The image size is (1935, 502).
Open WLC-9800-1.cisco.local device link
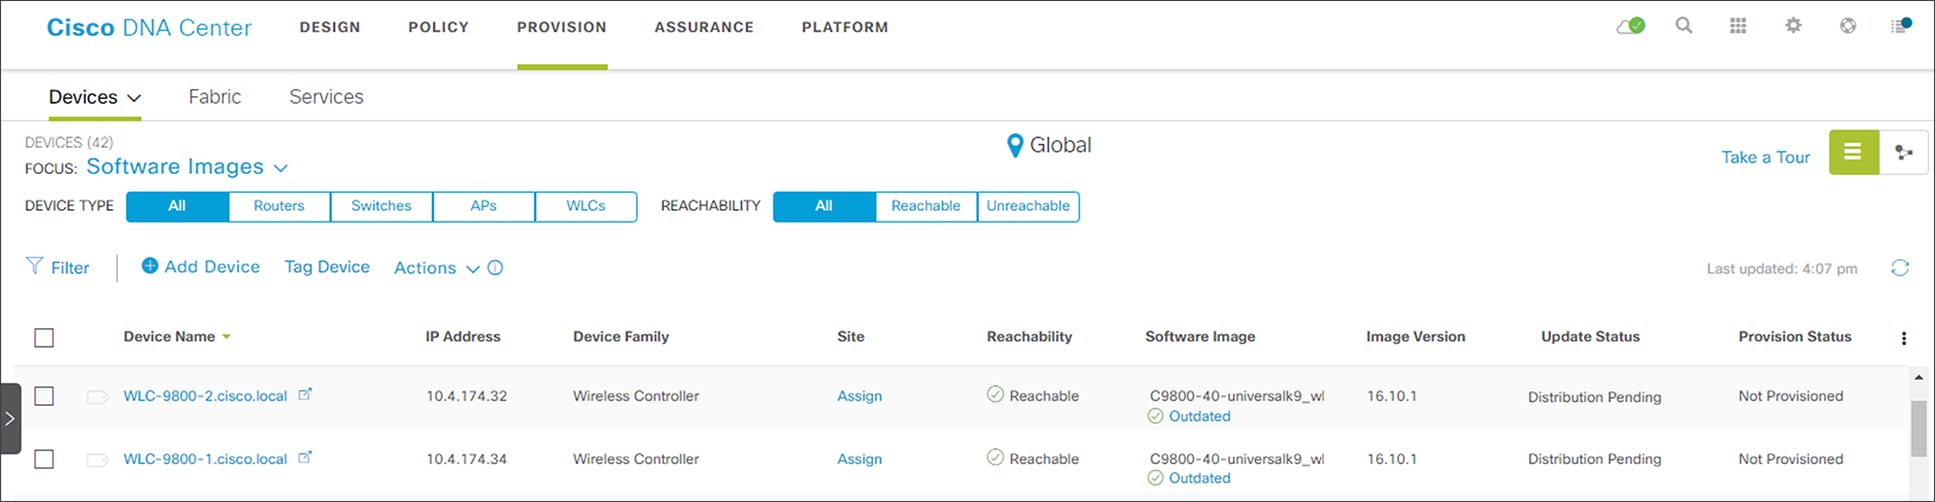tap(205, 459)
